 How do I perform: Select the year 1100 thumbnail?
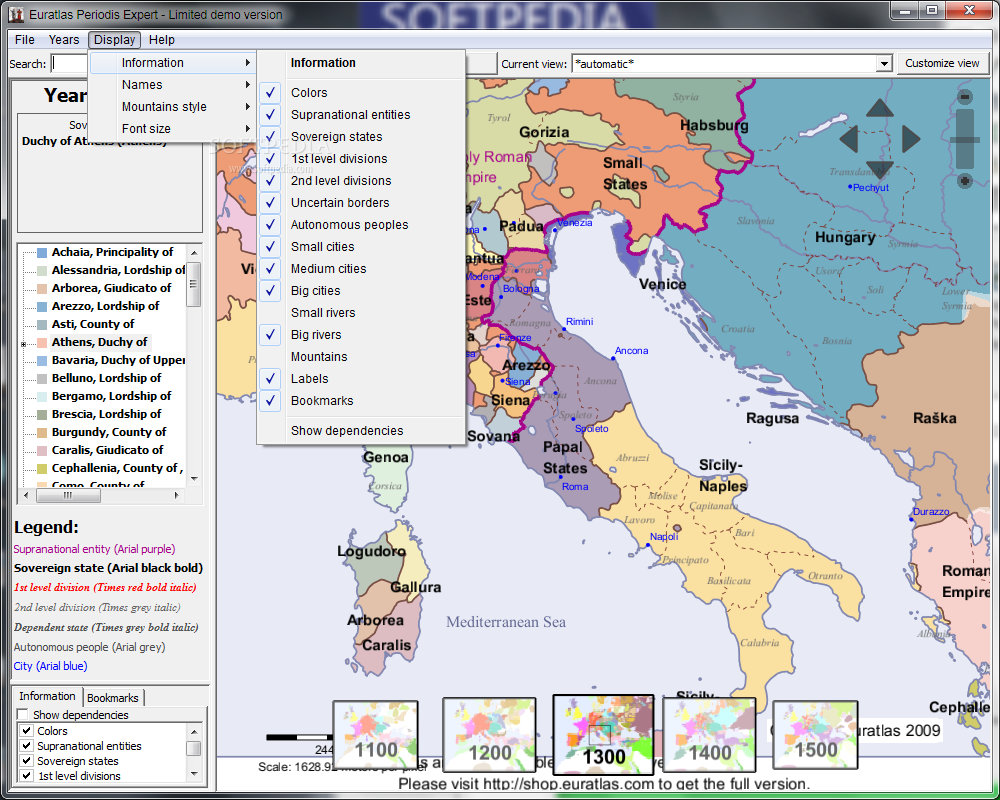376,735
